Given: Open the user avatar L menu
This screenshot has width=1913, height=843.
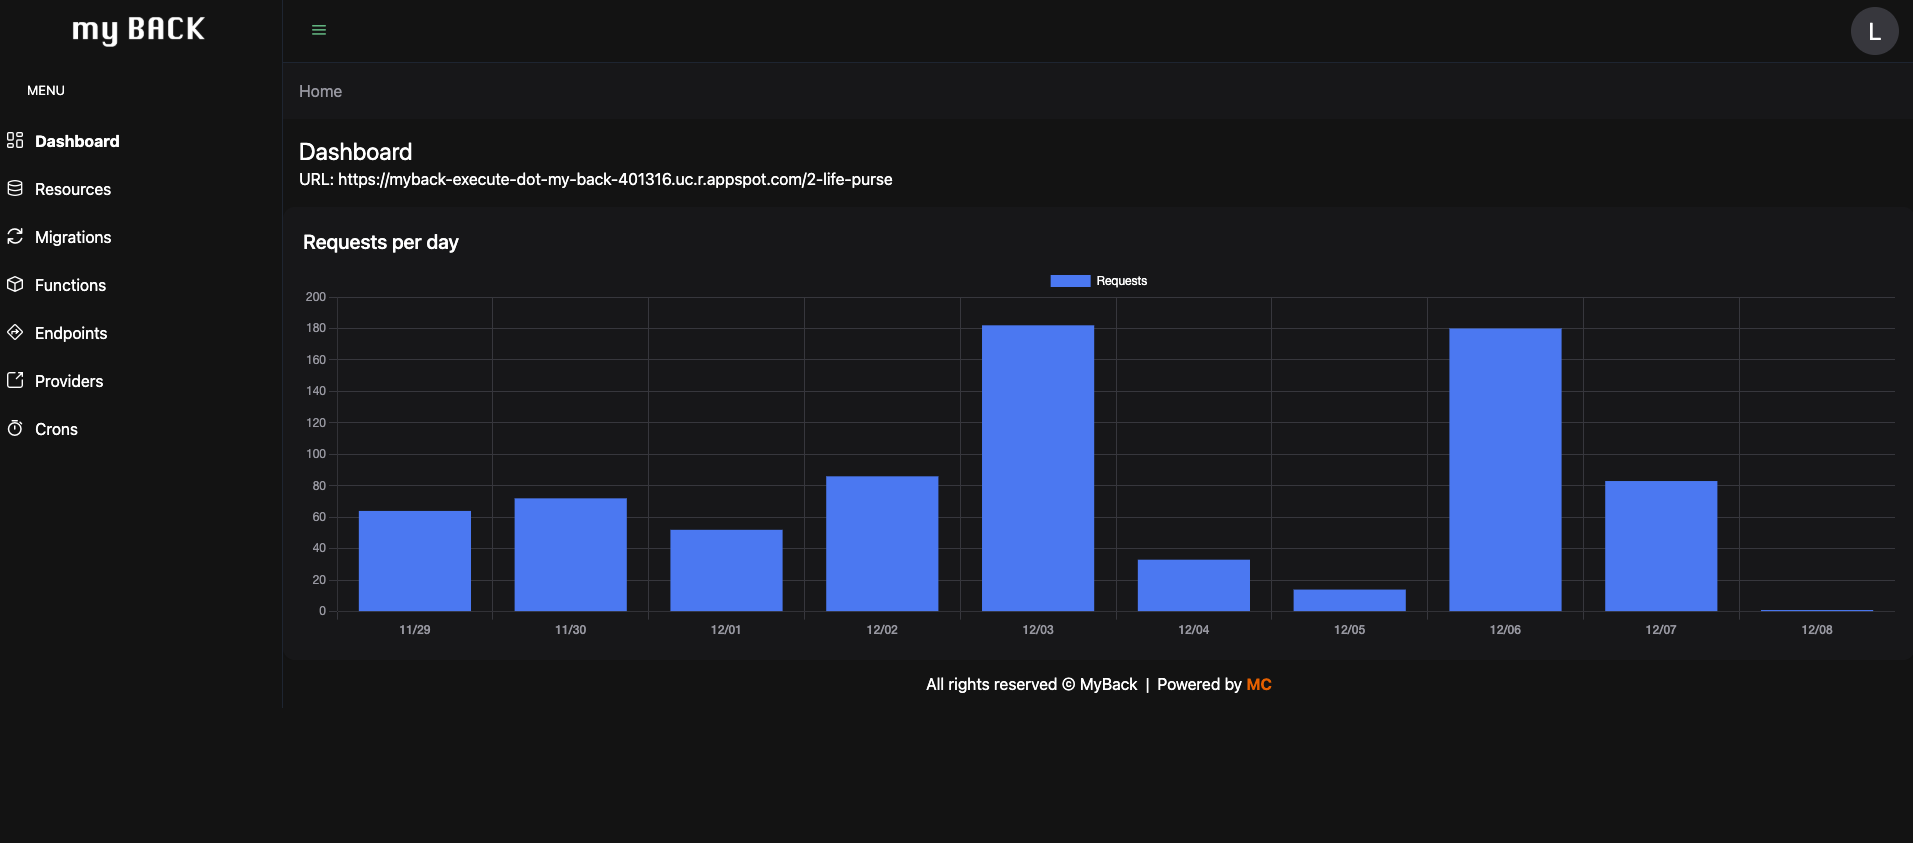Looking at the screenshot, I should click(1874, 31).
